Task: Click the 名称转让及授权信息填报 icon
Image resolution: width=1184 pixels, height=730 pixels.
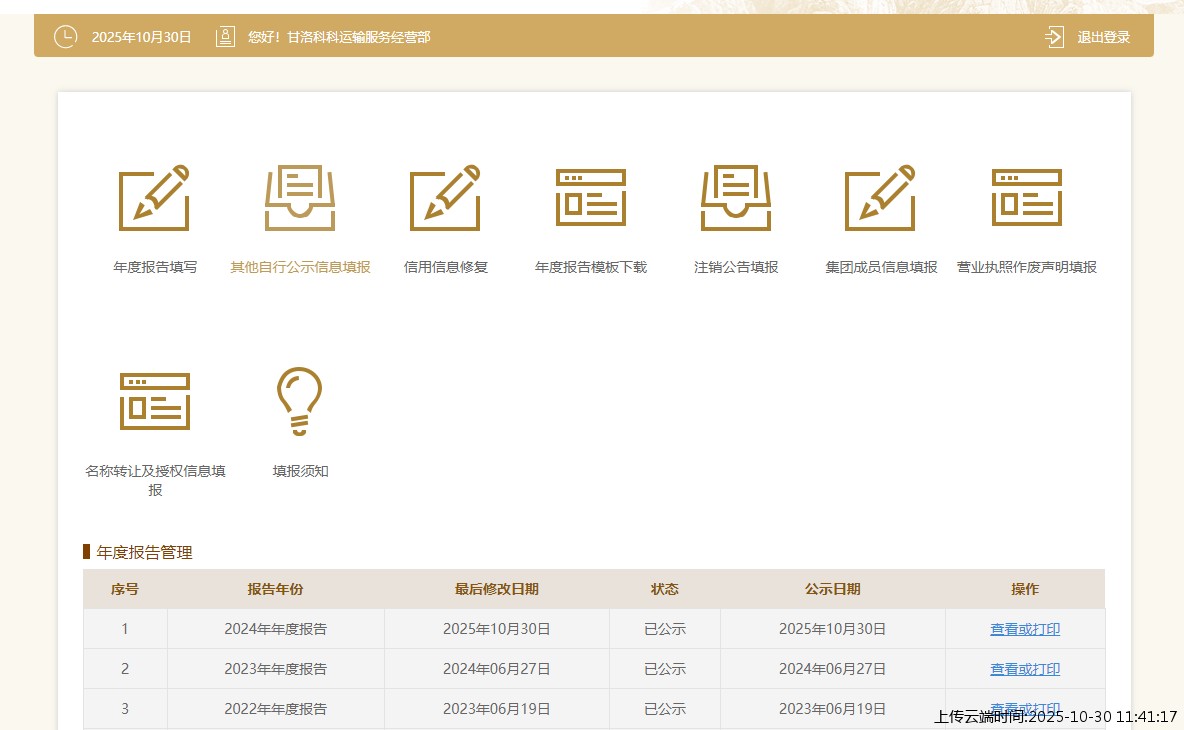Action: point(155,401)
